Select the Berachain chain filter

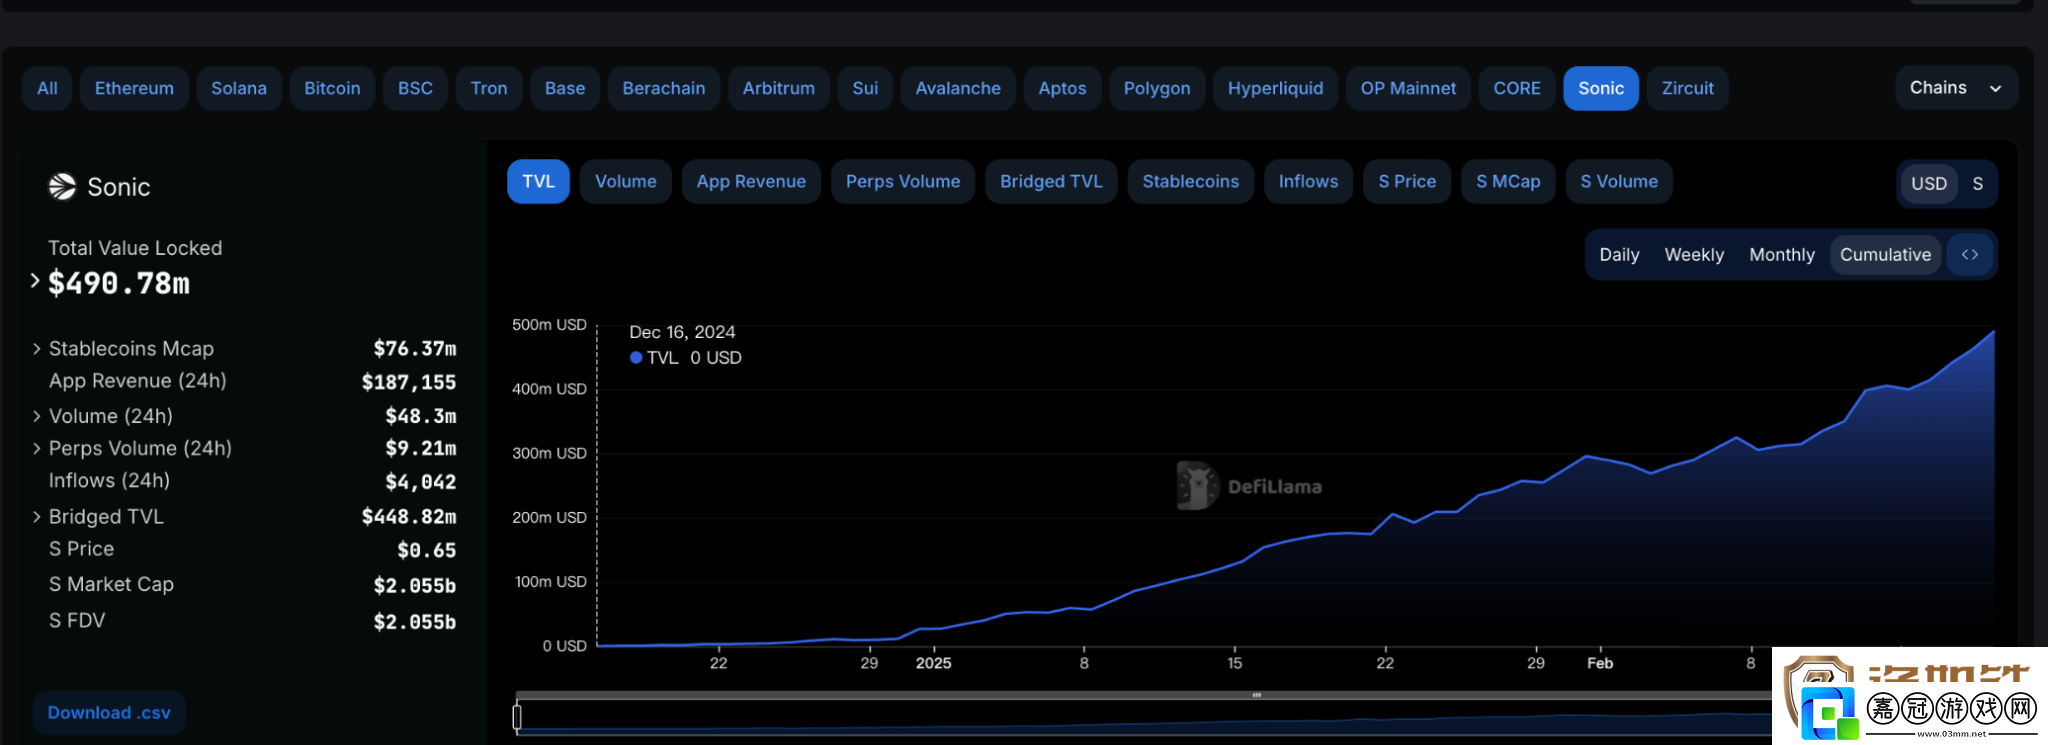tap(664, 89)
